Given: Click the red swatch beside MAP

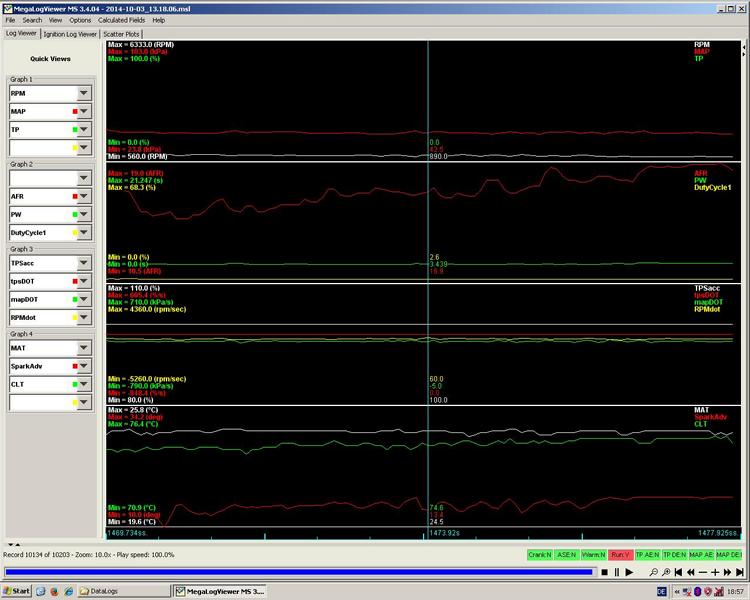Looking at the screenshot, I should click(75, 111).
